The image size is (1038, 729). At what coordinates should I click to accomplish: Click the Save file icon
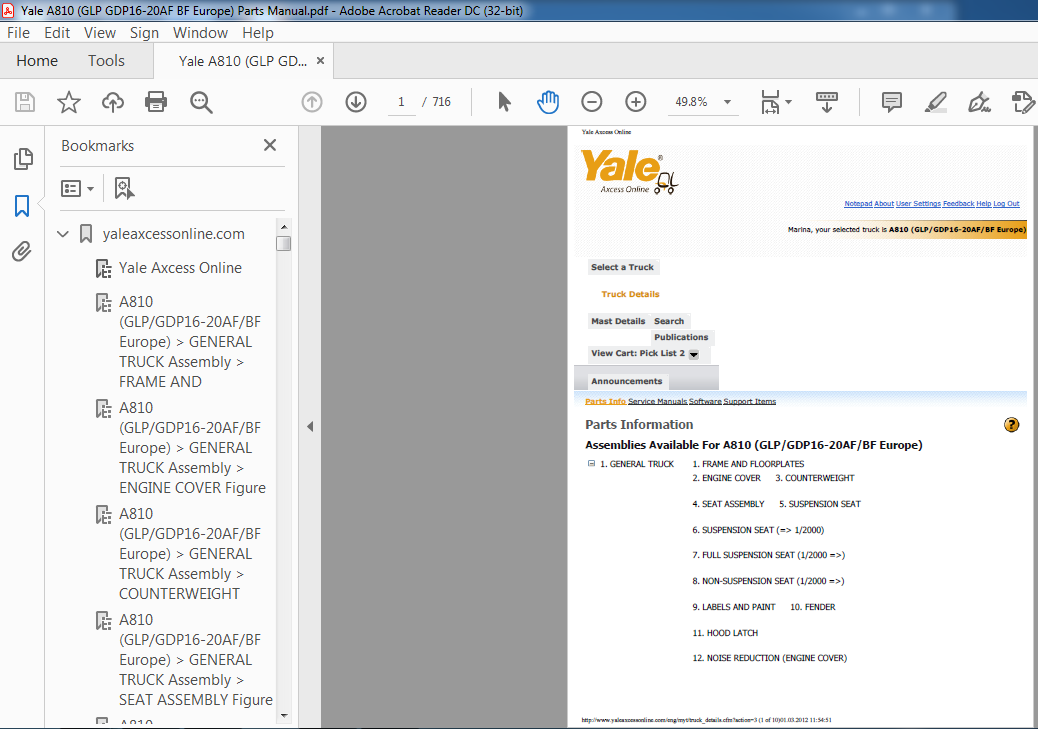[x=24, y=102]
